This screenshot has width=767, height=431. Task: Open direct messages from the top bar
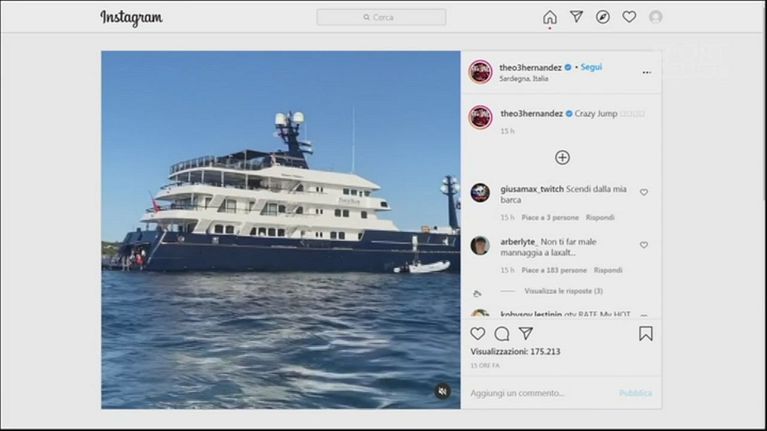point(577,17)
